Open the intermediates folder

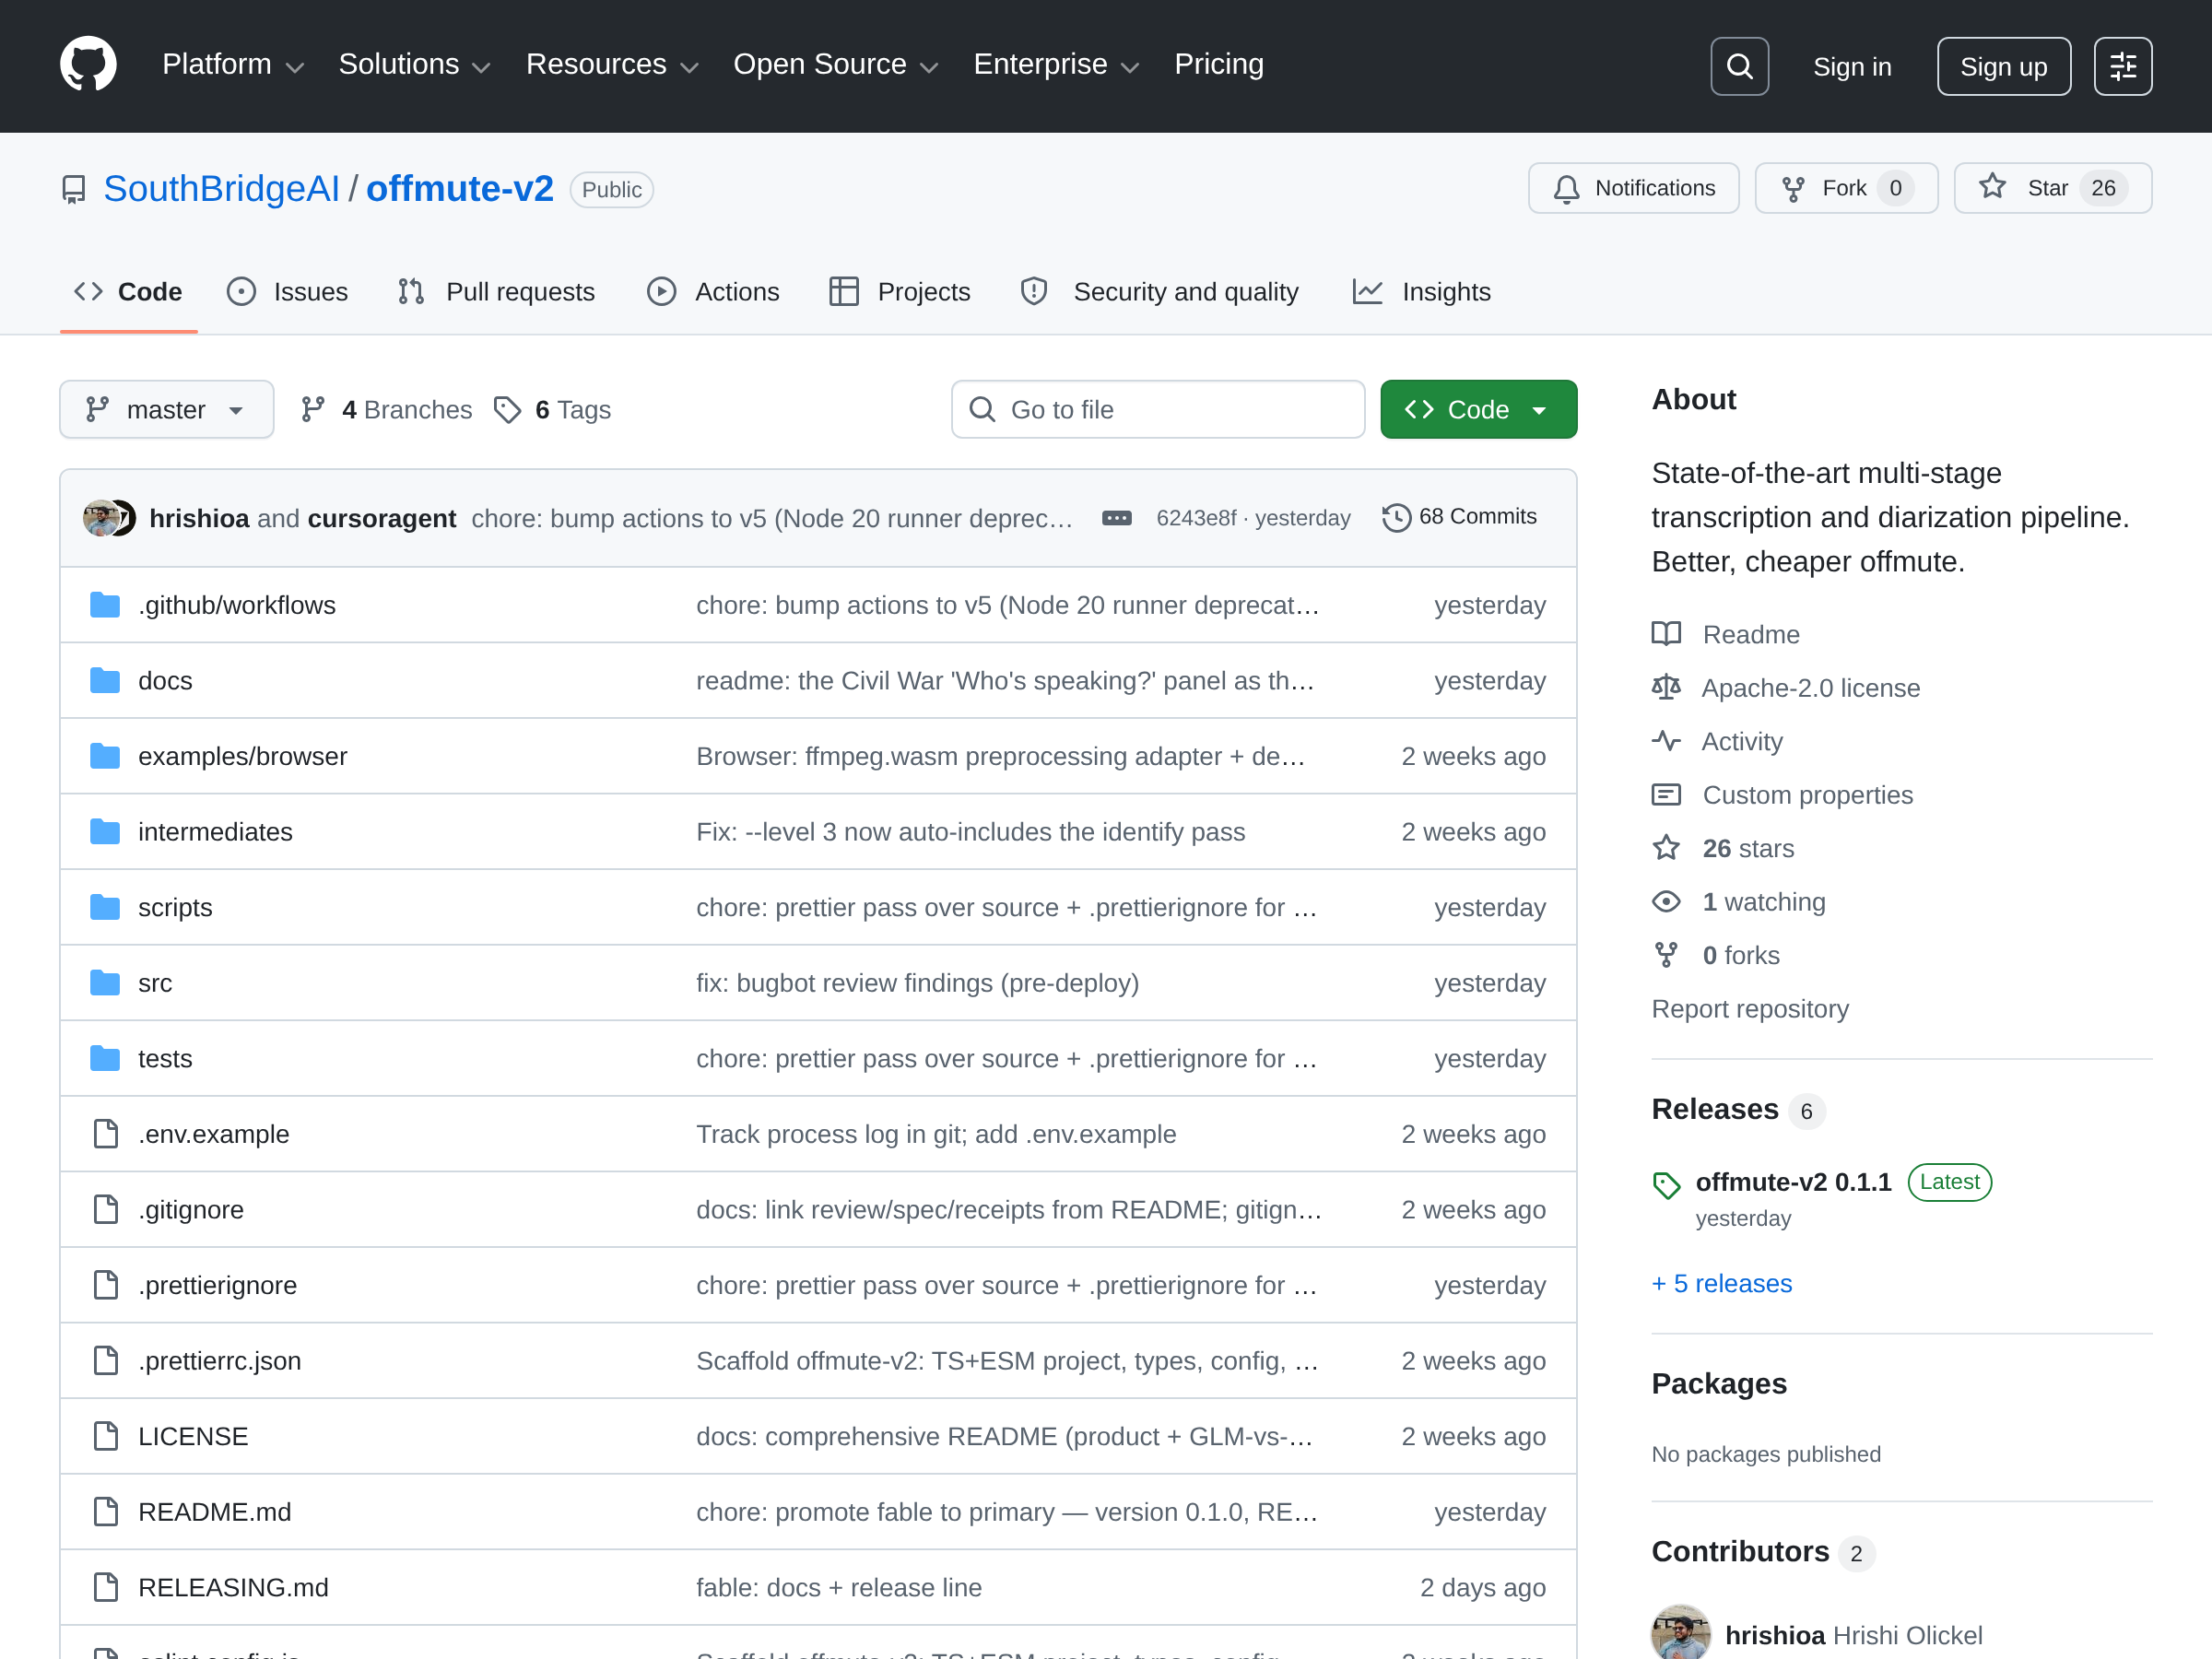tap(215, 832)
